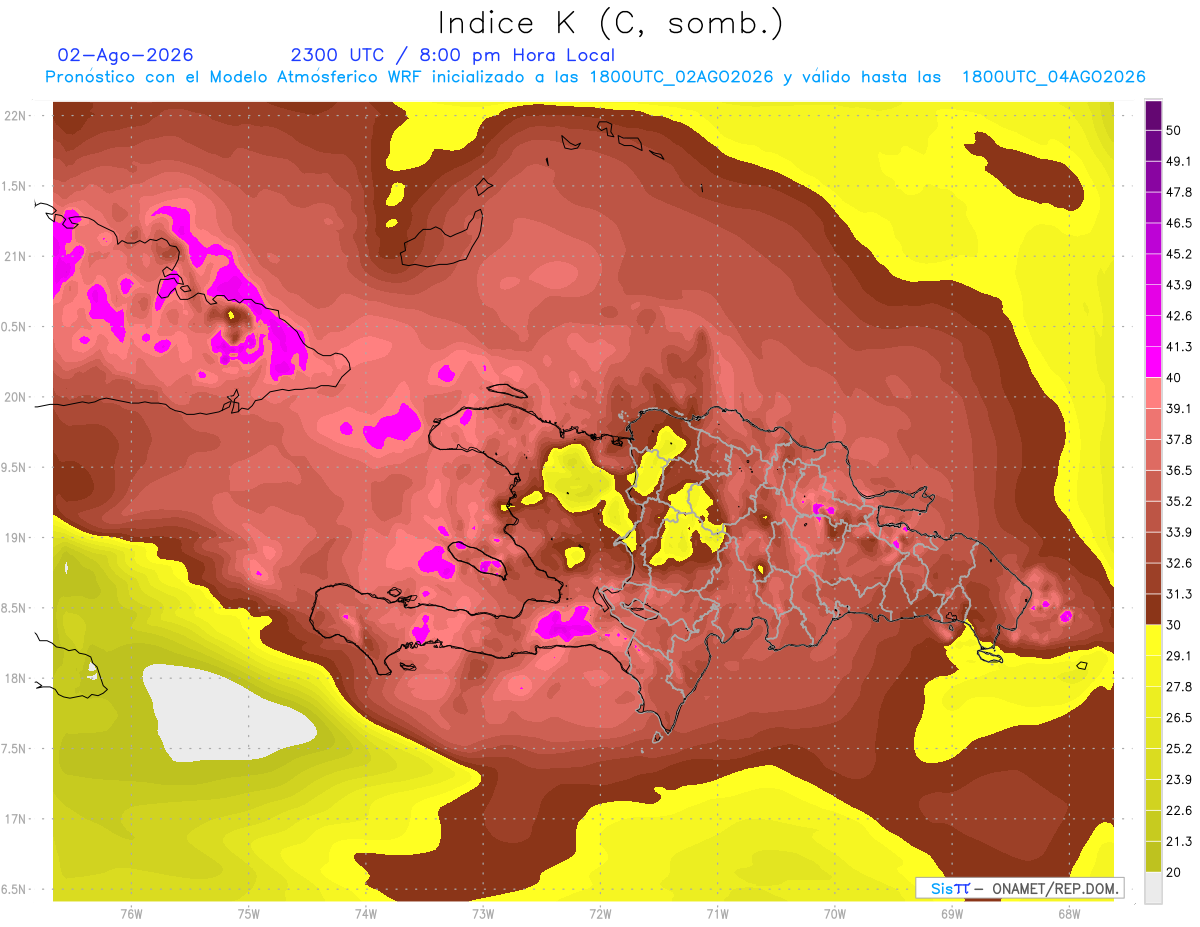Click the "73W" longitude axis label
The image size is (1200, 927).
tap(483, 914)
